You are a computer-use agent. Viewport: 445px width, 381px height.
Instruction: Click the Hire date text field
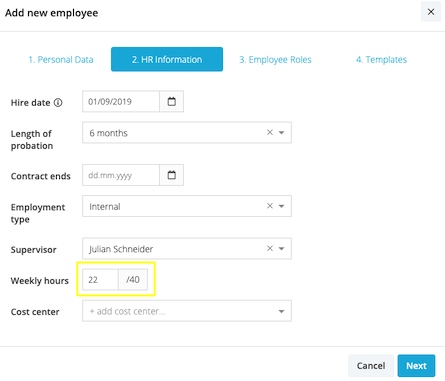(121, 101)
